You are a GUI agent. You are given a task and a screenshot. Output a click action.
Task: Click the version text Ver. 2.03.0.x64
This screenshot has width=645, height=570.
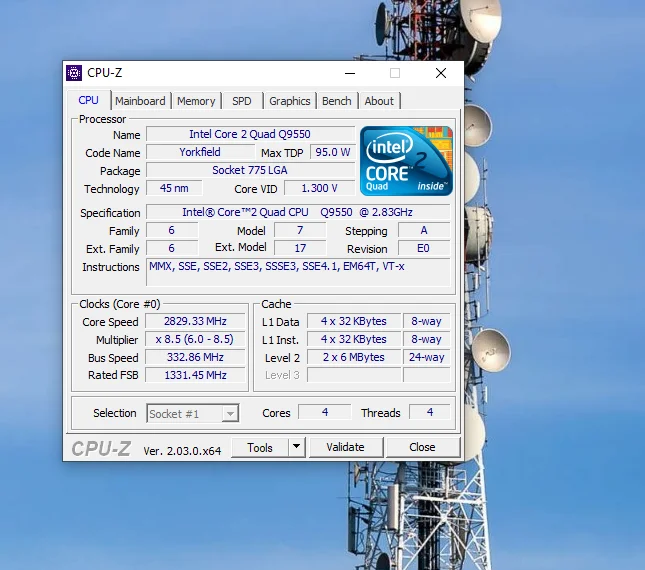pos(182,451)
